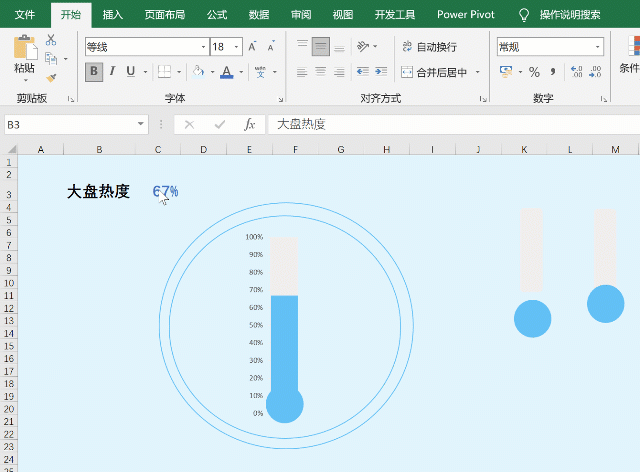This screenshot has width=640, height=472.
Task: Click insert function fx icon
Action: coord(249,124)
